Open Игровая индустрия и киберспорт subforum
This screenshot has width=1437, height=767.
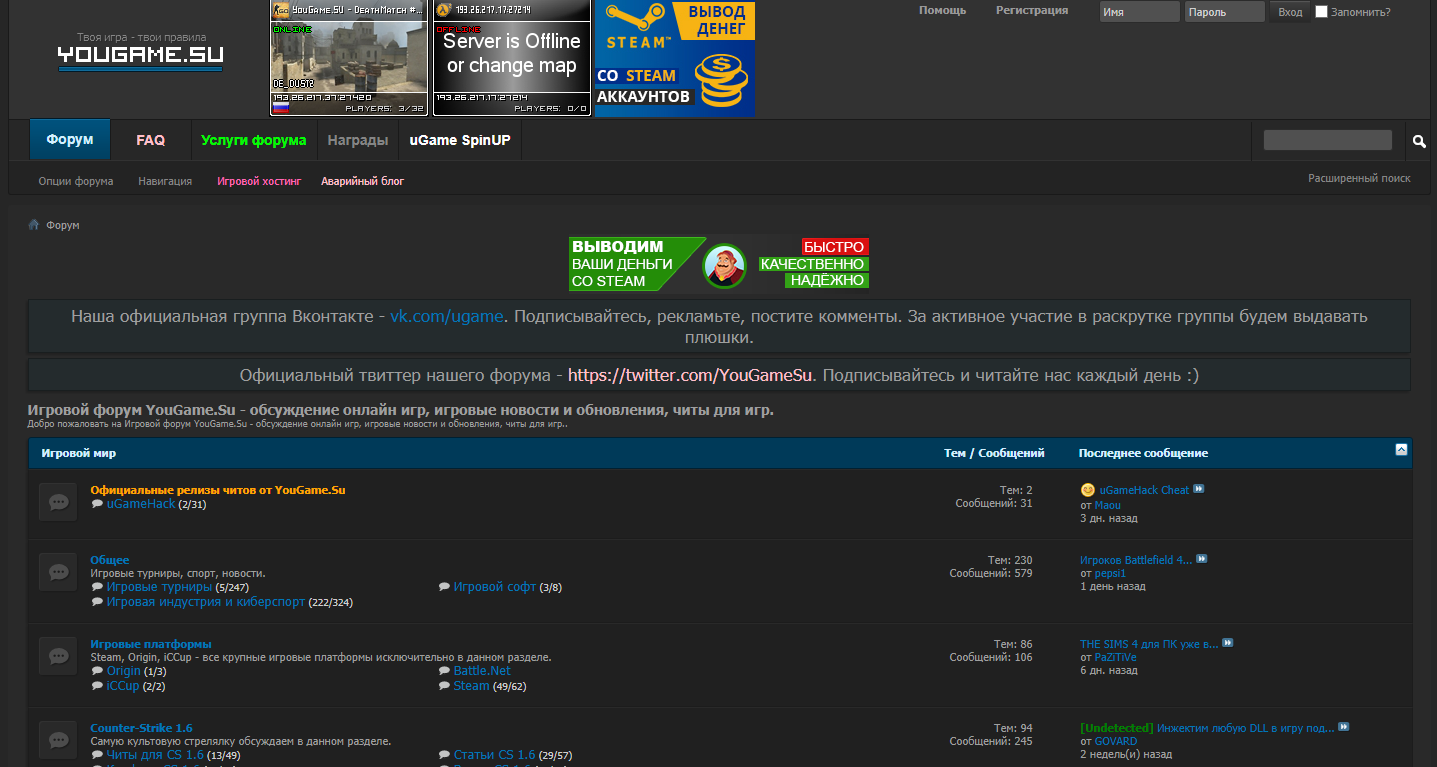tap(206, 602)
